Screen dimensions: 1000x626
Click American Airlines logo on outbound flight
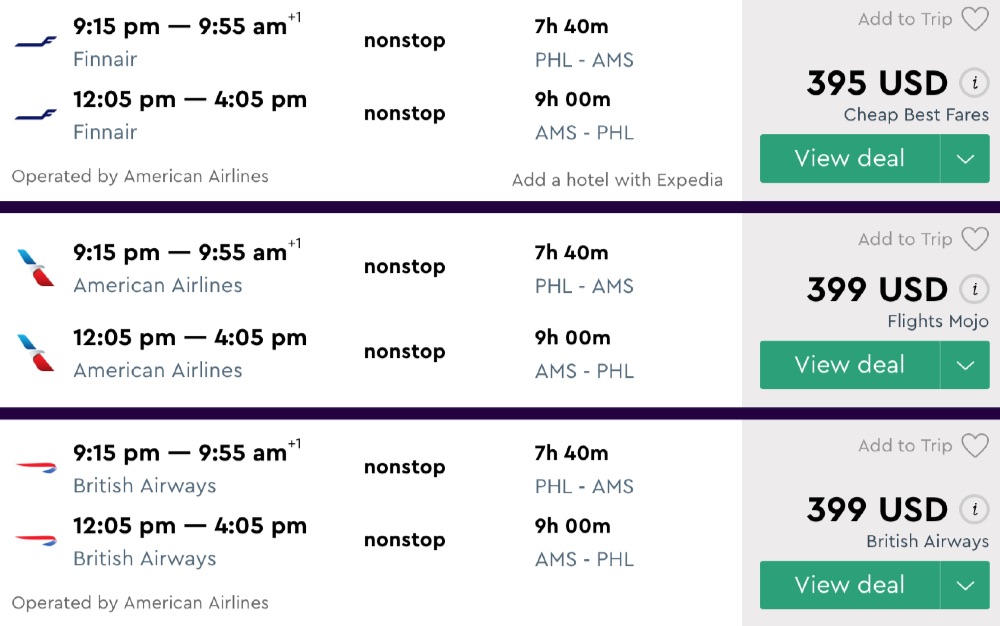(36, 268)
